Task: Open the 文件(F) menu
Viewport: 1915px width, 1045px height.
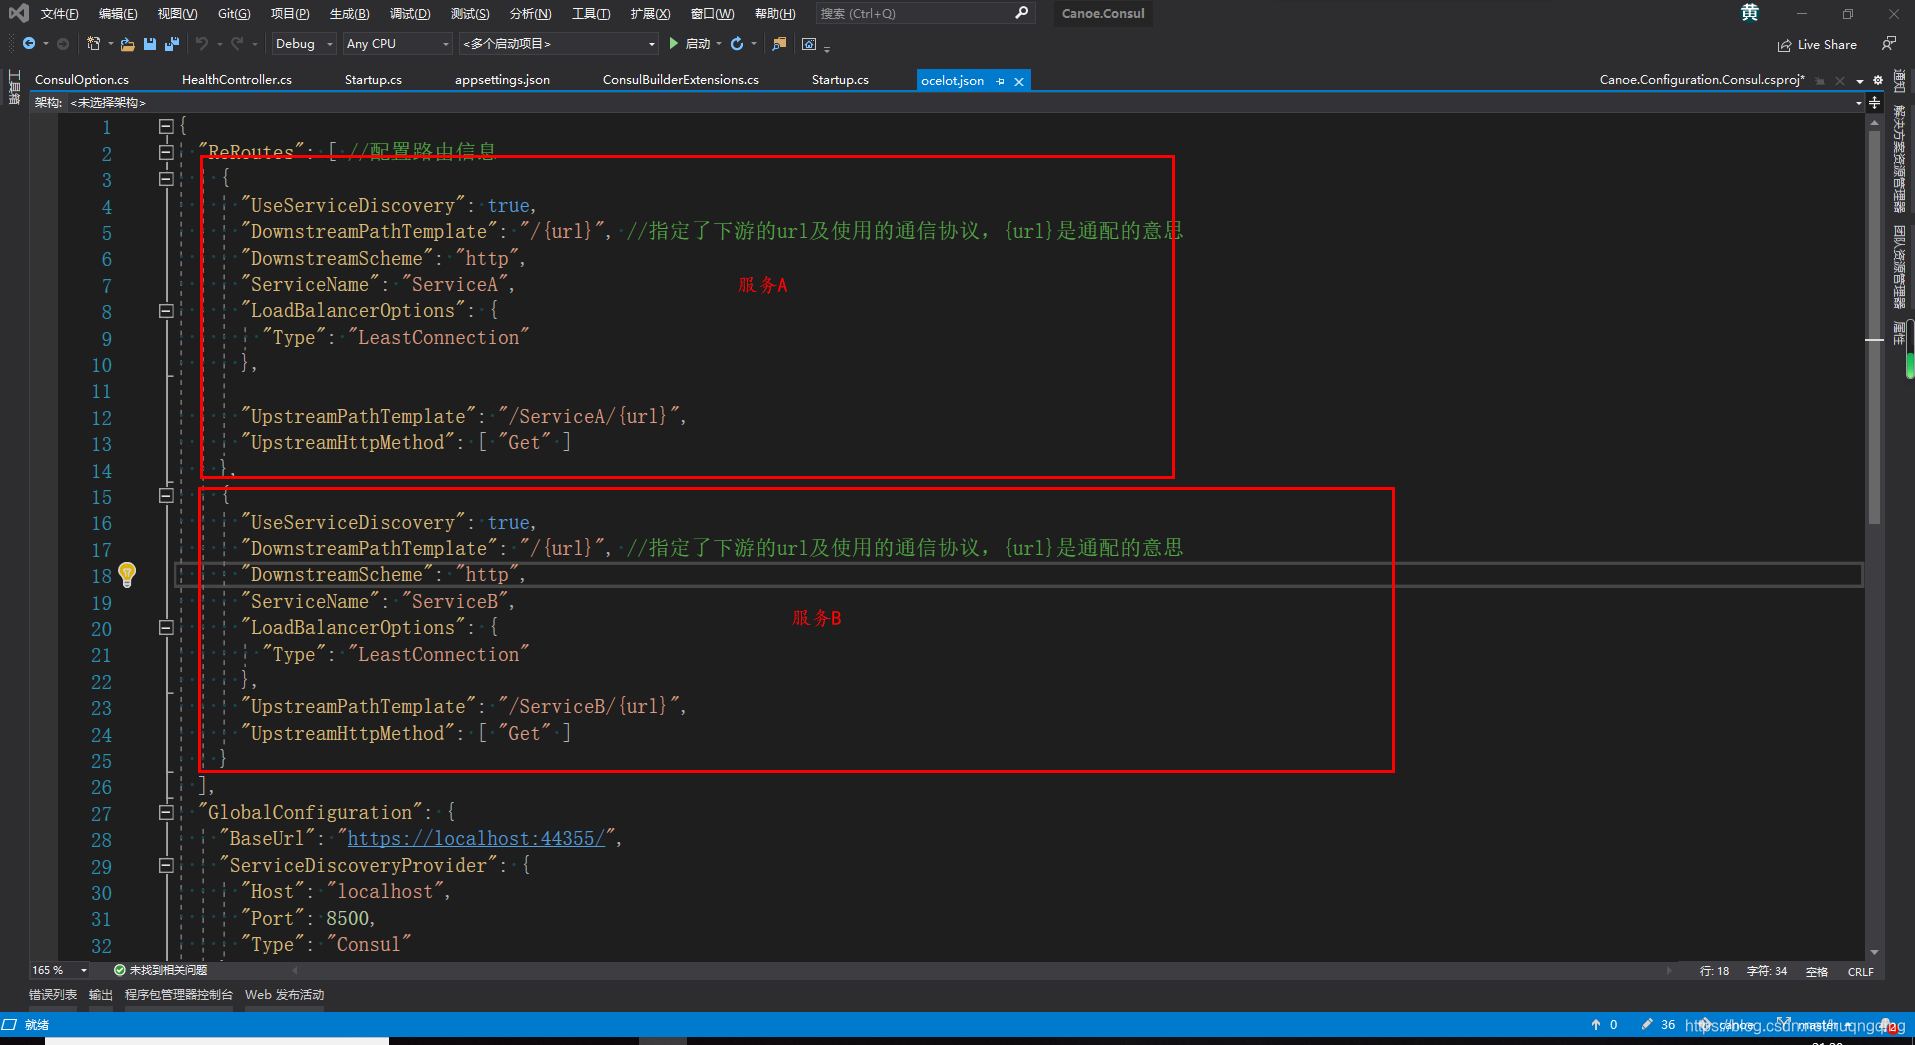Action: click(x=60, y=13)
